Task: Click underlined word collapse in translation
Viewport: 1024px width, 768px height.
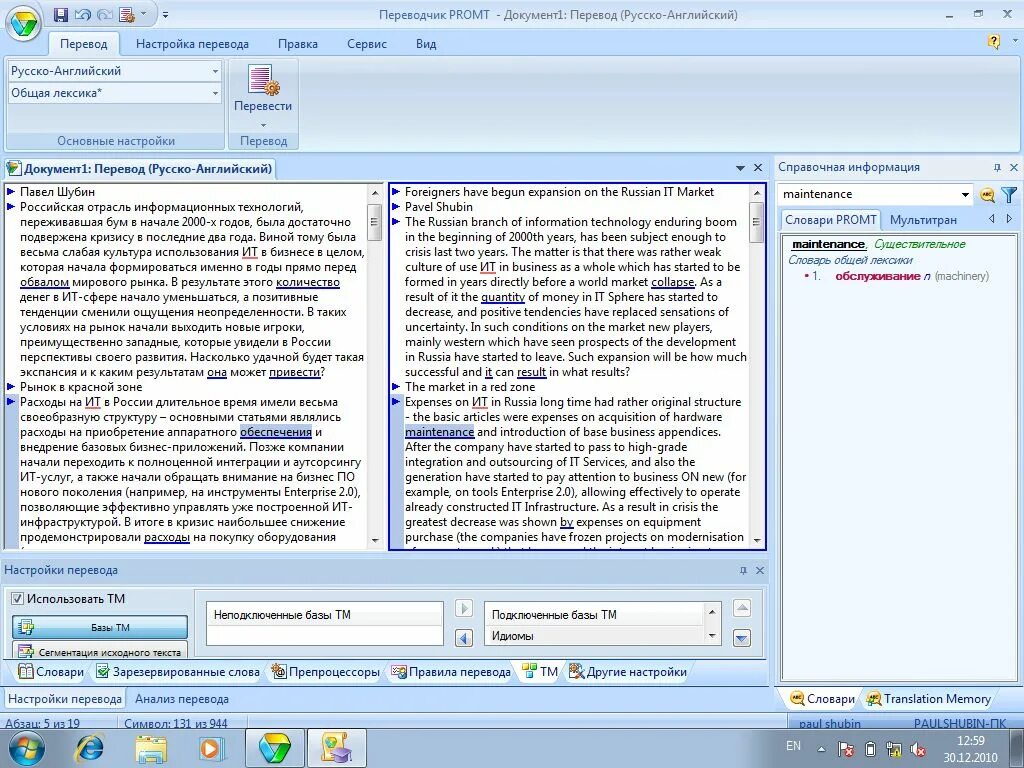Action: (x=672, y=282)
